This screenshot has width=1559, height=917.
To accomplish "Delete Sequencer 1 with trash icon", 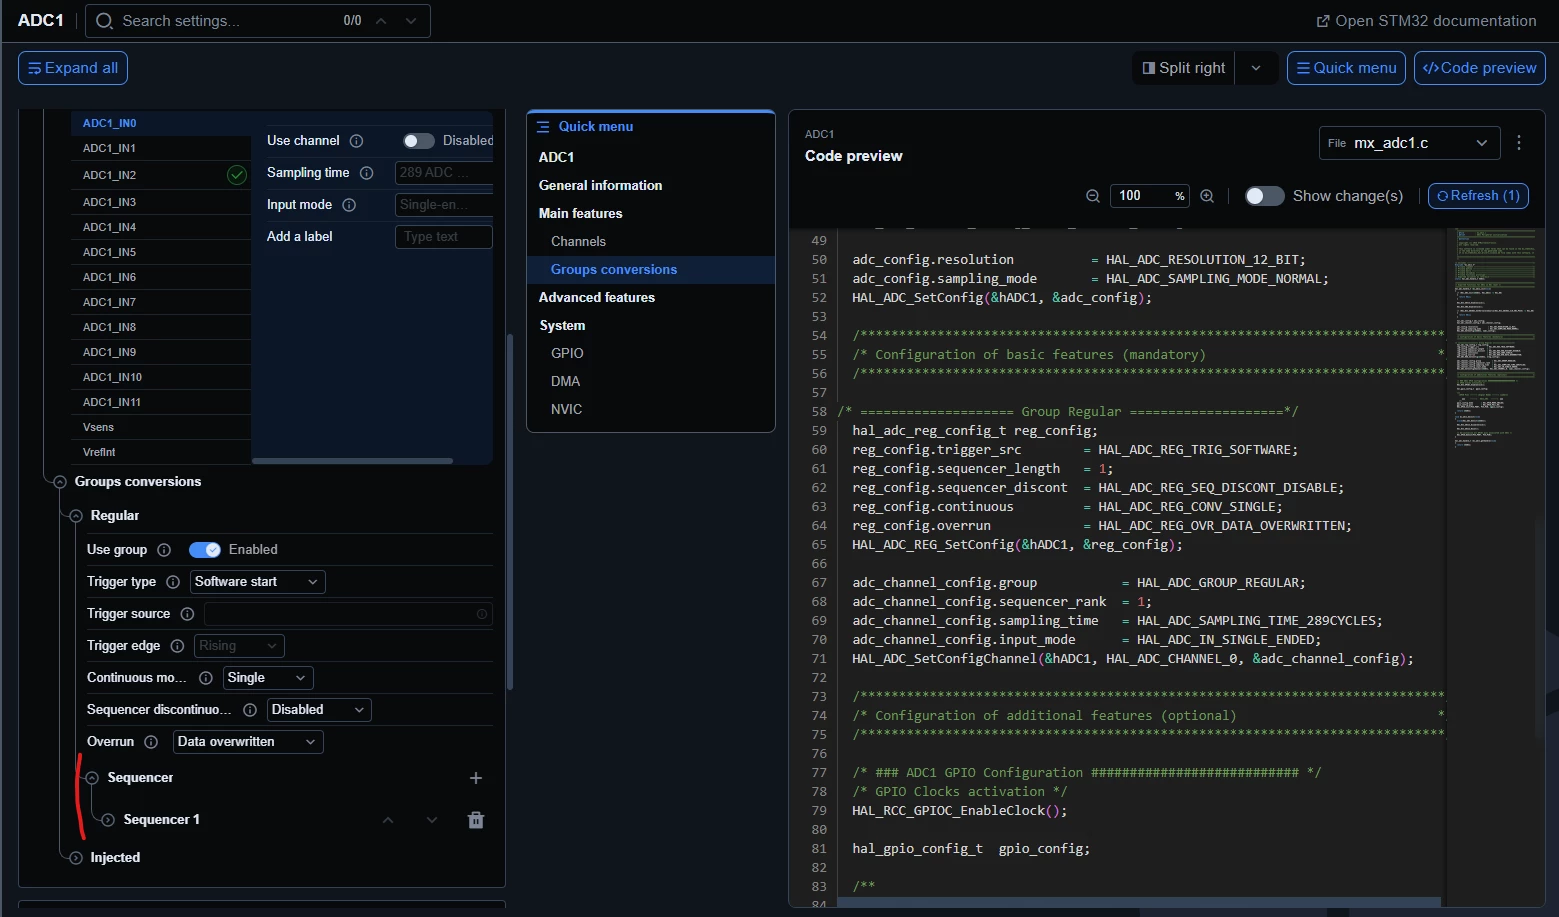I will (476, 820).
